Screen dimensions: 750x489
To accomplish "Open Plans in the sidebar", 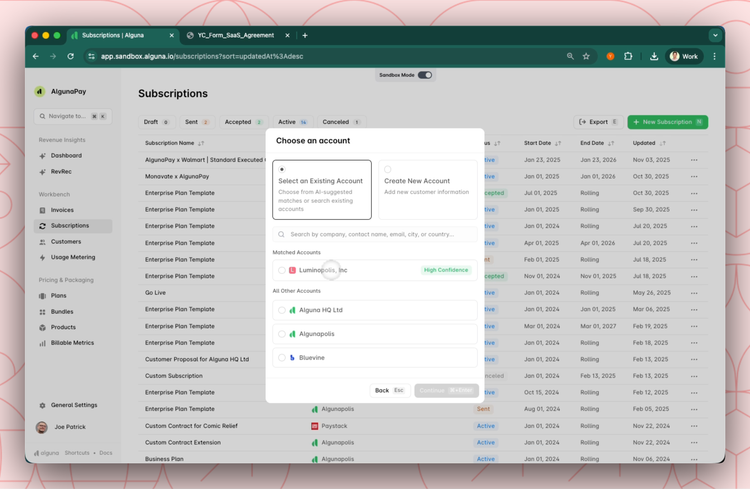I will click(x=58, y=296).
